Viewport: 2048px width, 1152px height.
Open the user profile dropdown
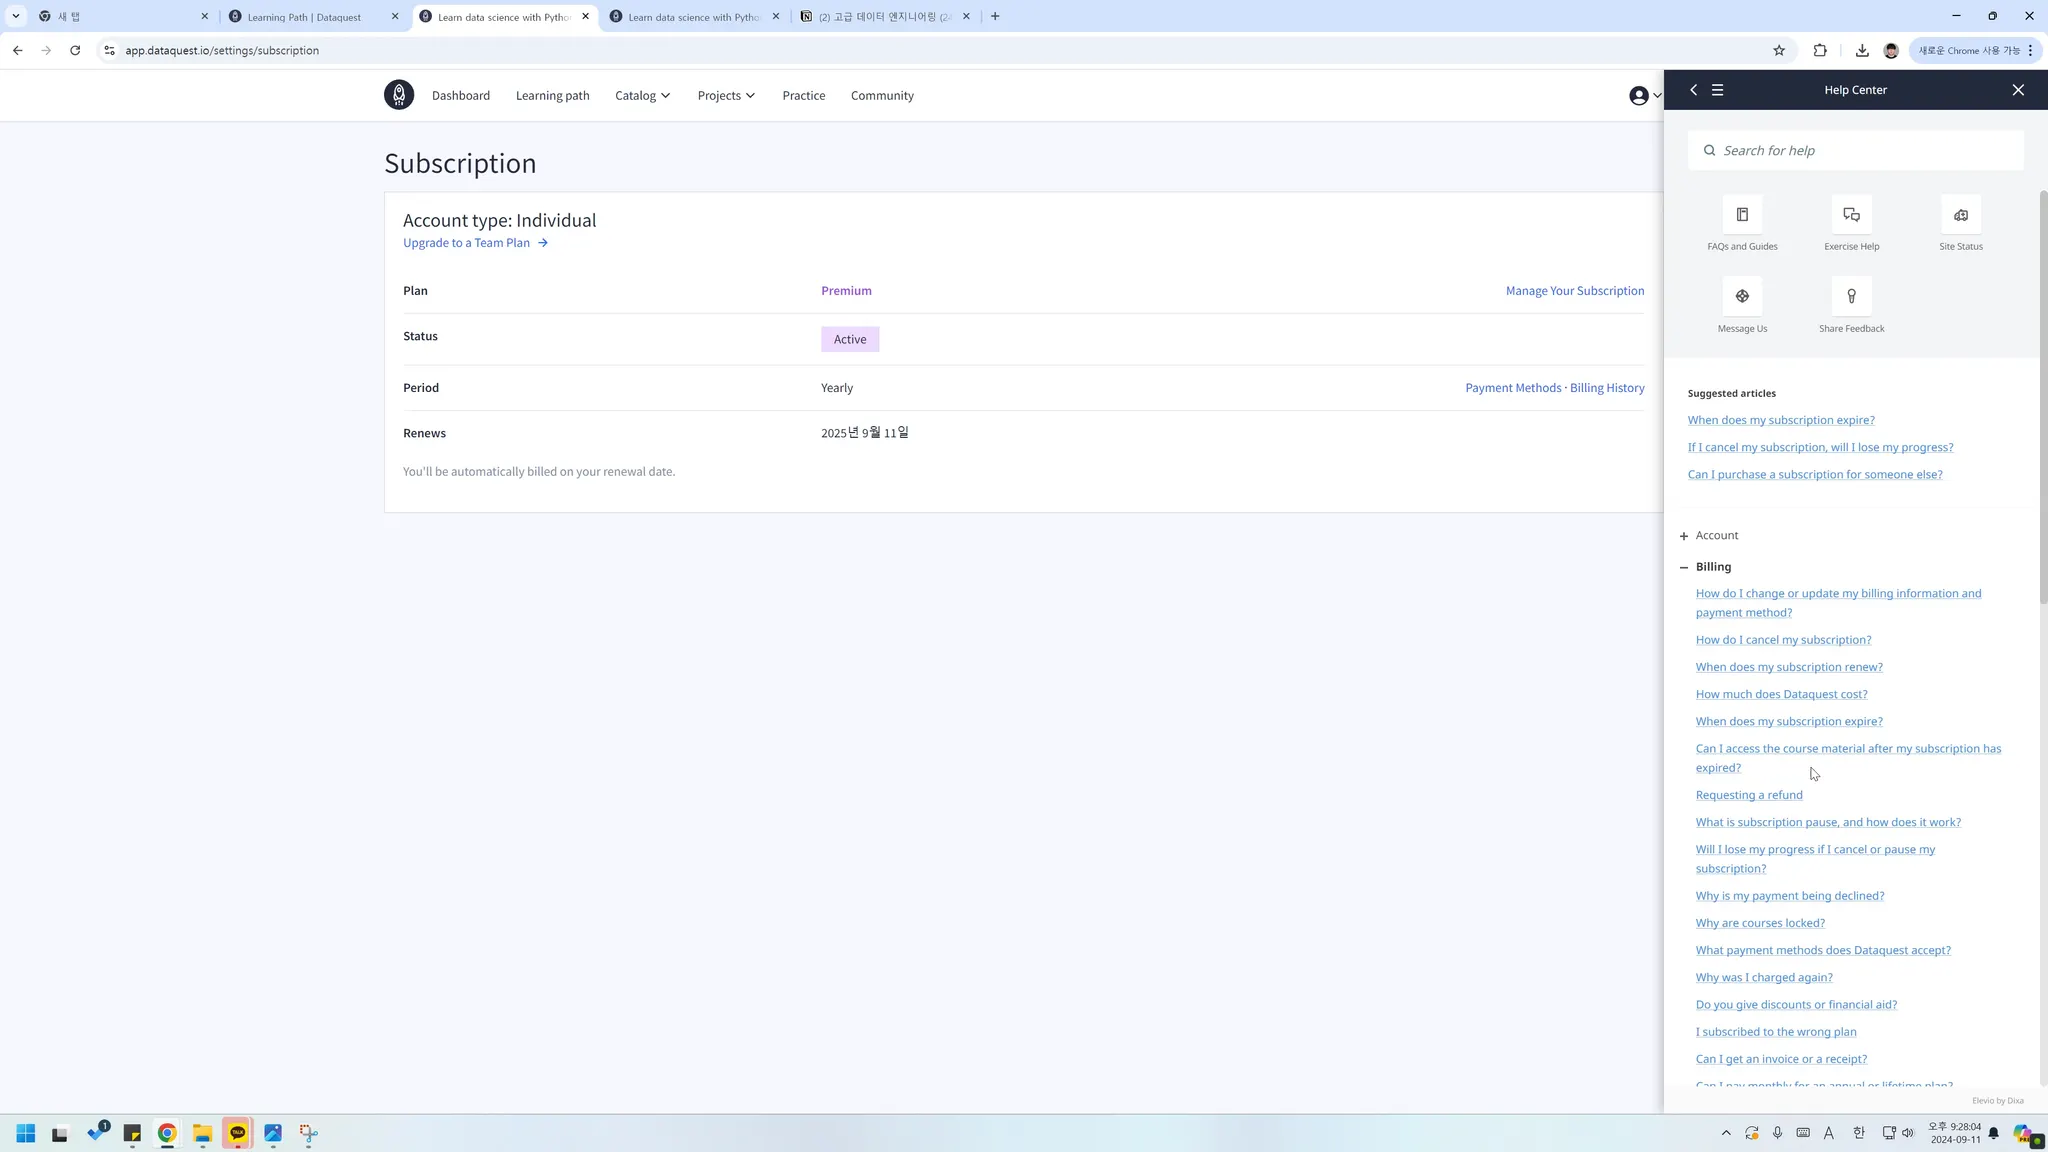click(1643, 96)
